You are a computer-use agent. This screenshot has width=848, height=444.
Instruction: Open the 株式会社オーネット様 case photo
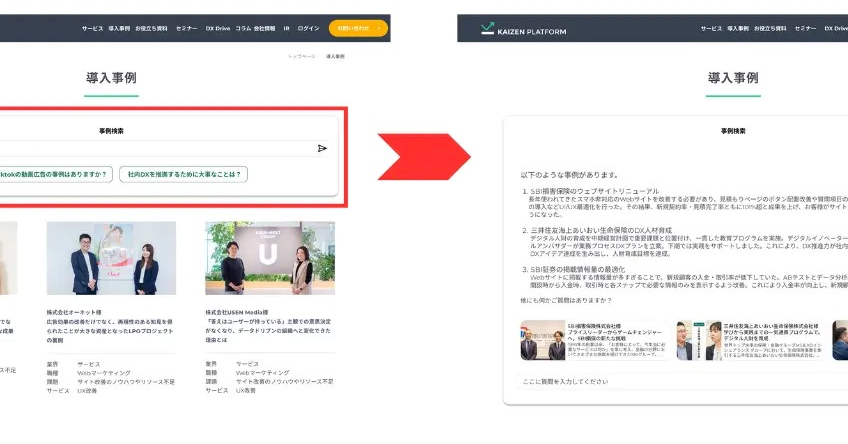111,258
